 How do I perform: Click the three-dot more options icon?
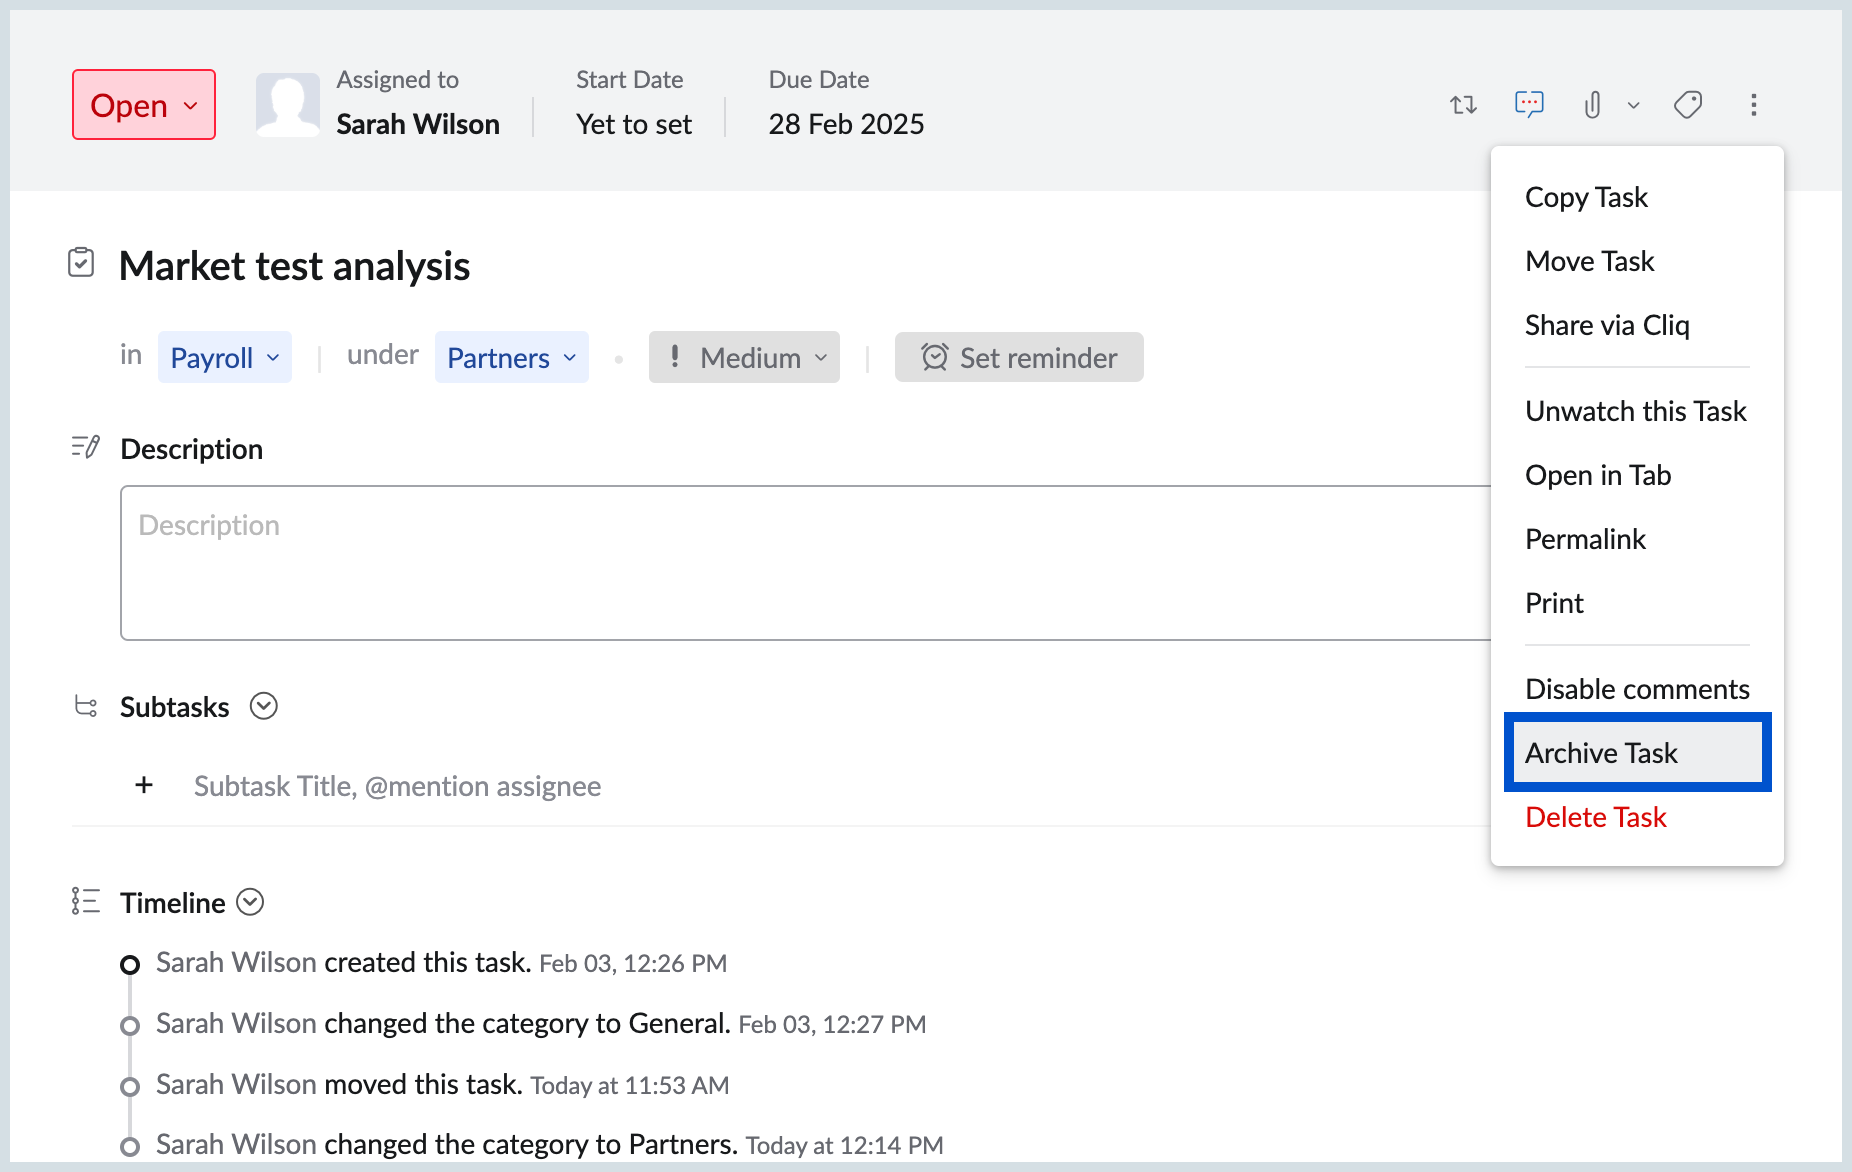pyautogui.click(x=1753, y=105)
